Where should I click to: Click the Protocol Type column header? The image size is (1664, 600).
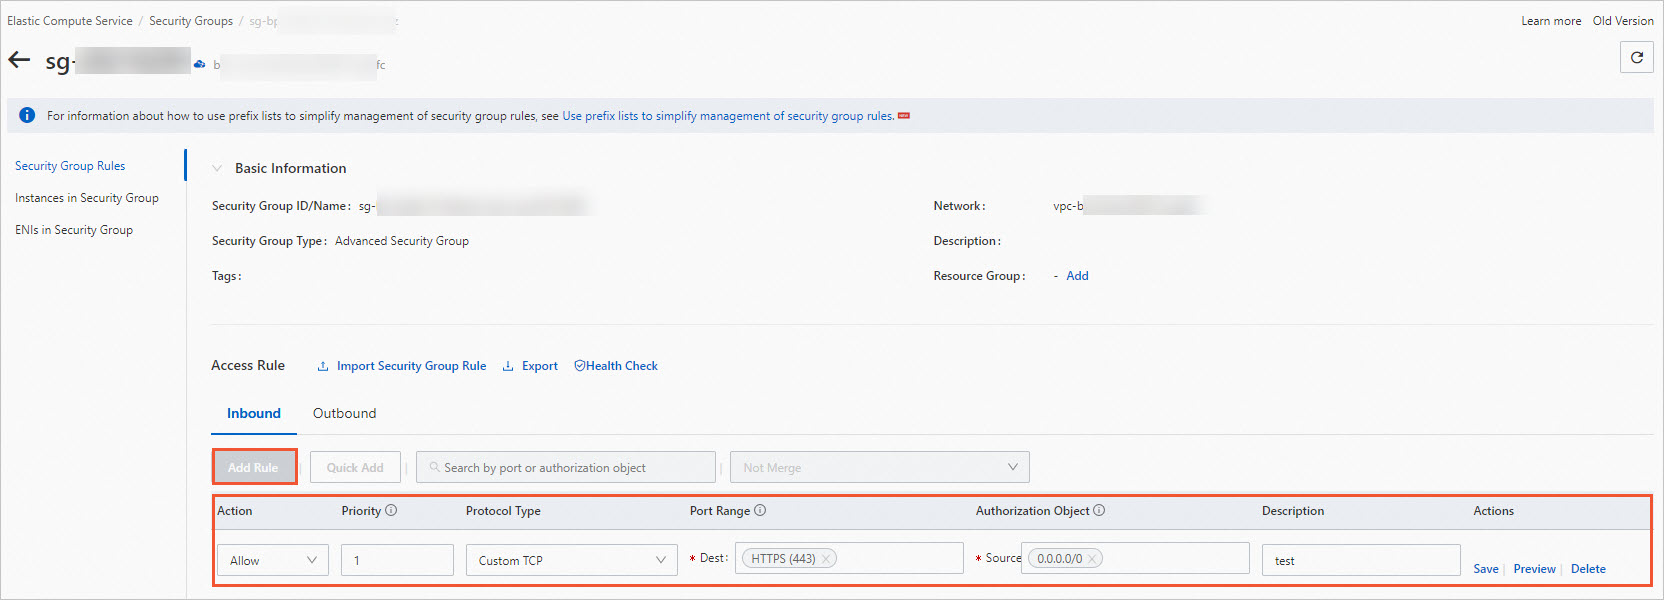point(503,511)
